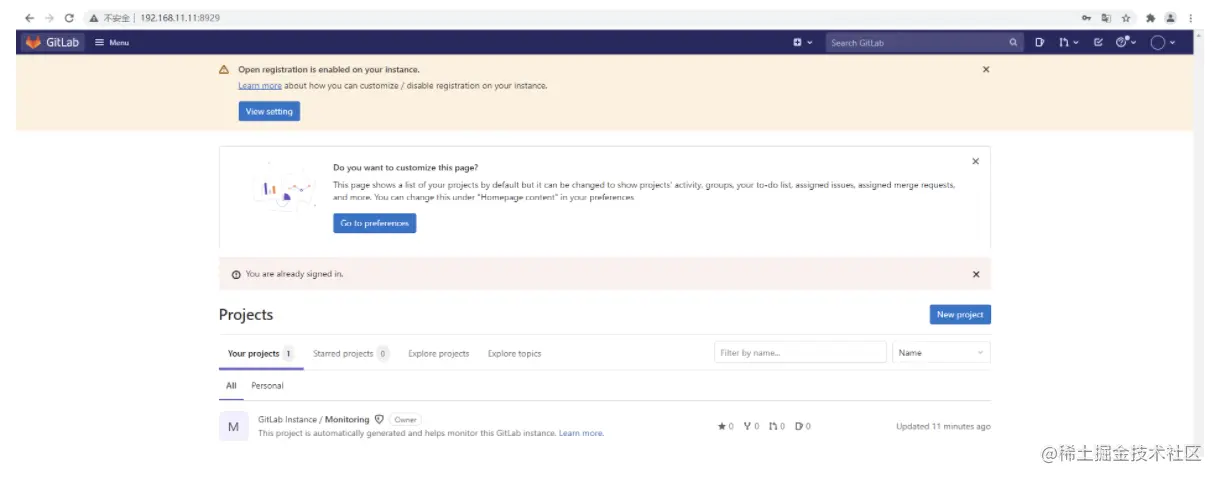Dismiss the open registration warning banner

(986, 69)
